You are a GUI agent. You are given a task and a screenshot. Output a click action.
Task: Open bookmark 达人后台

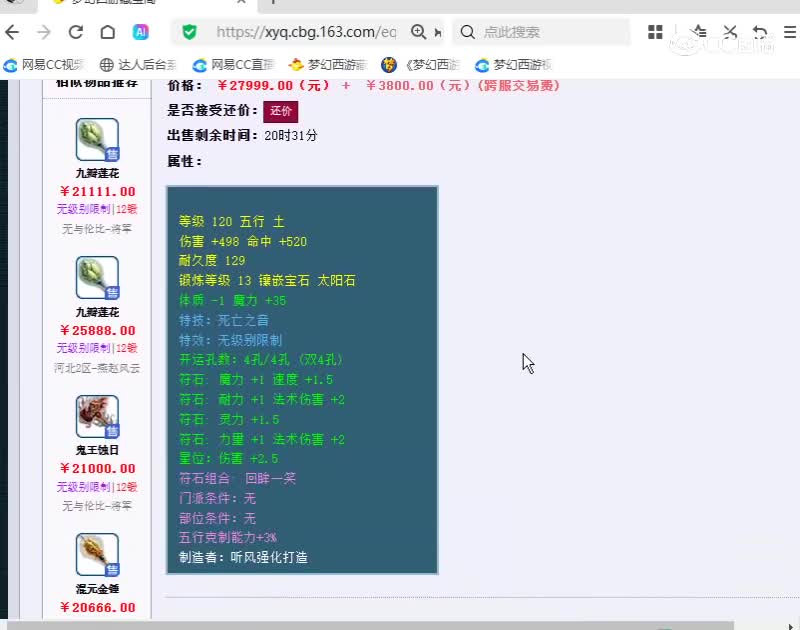(138, 65)
